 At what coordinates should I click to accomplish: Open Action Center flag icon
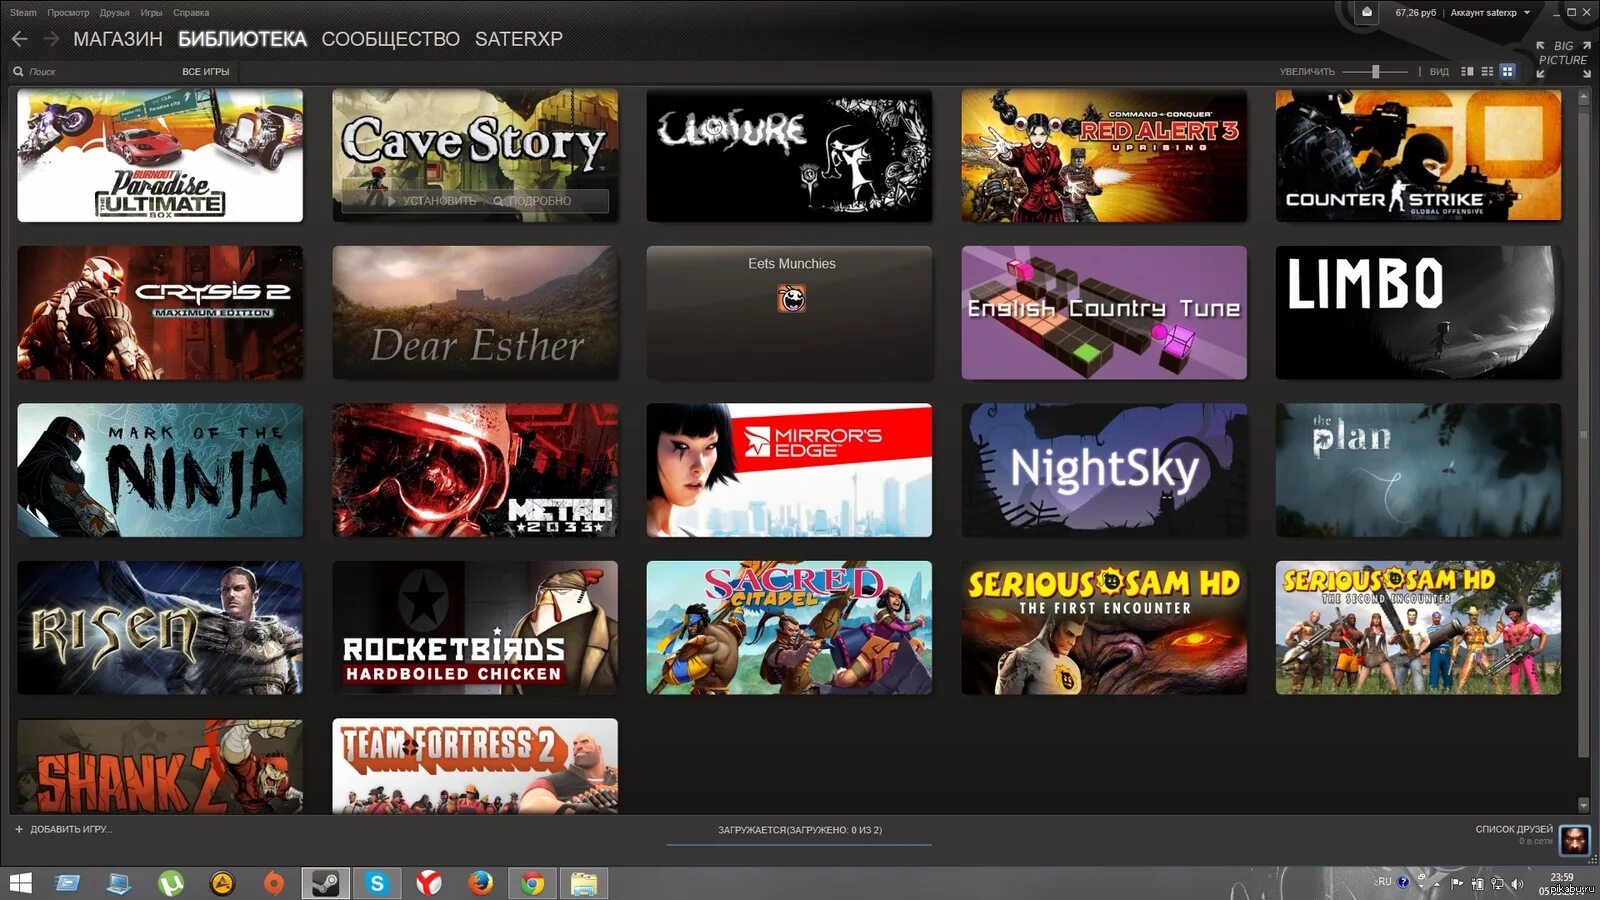coord(1457,883)
